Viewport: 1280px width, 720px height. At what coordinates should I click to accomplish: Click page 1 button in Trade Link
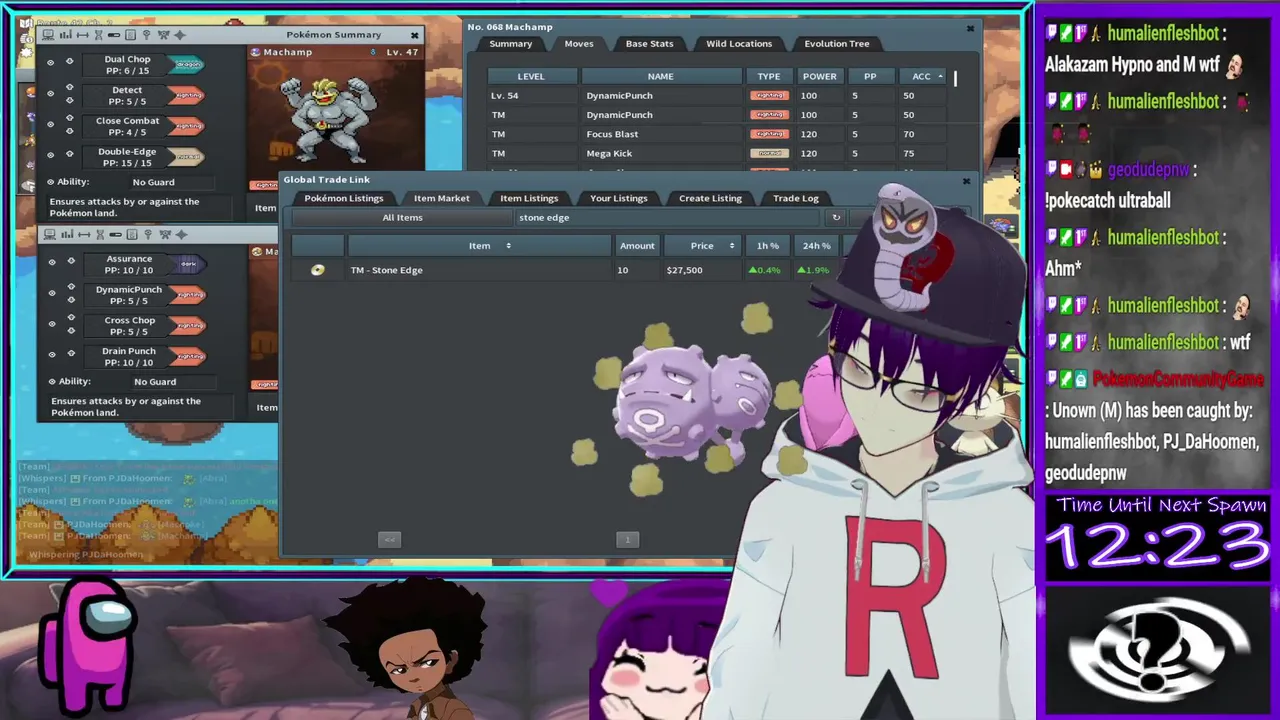pos(627,539)
